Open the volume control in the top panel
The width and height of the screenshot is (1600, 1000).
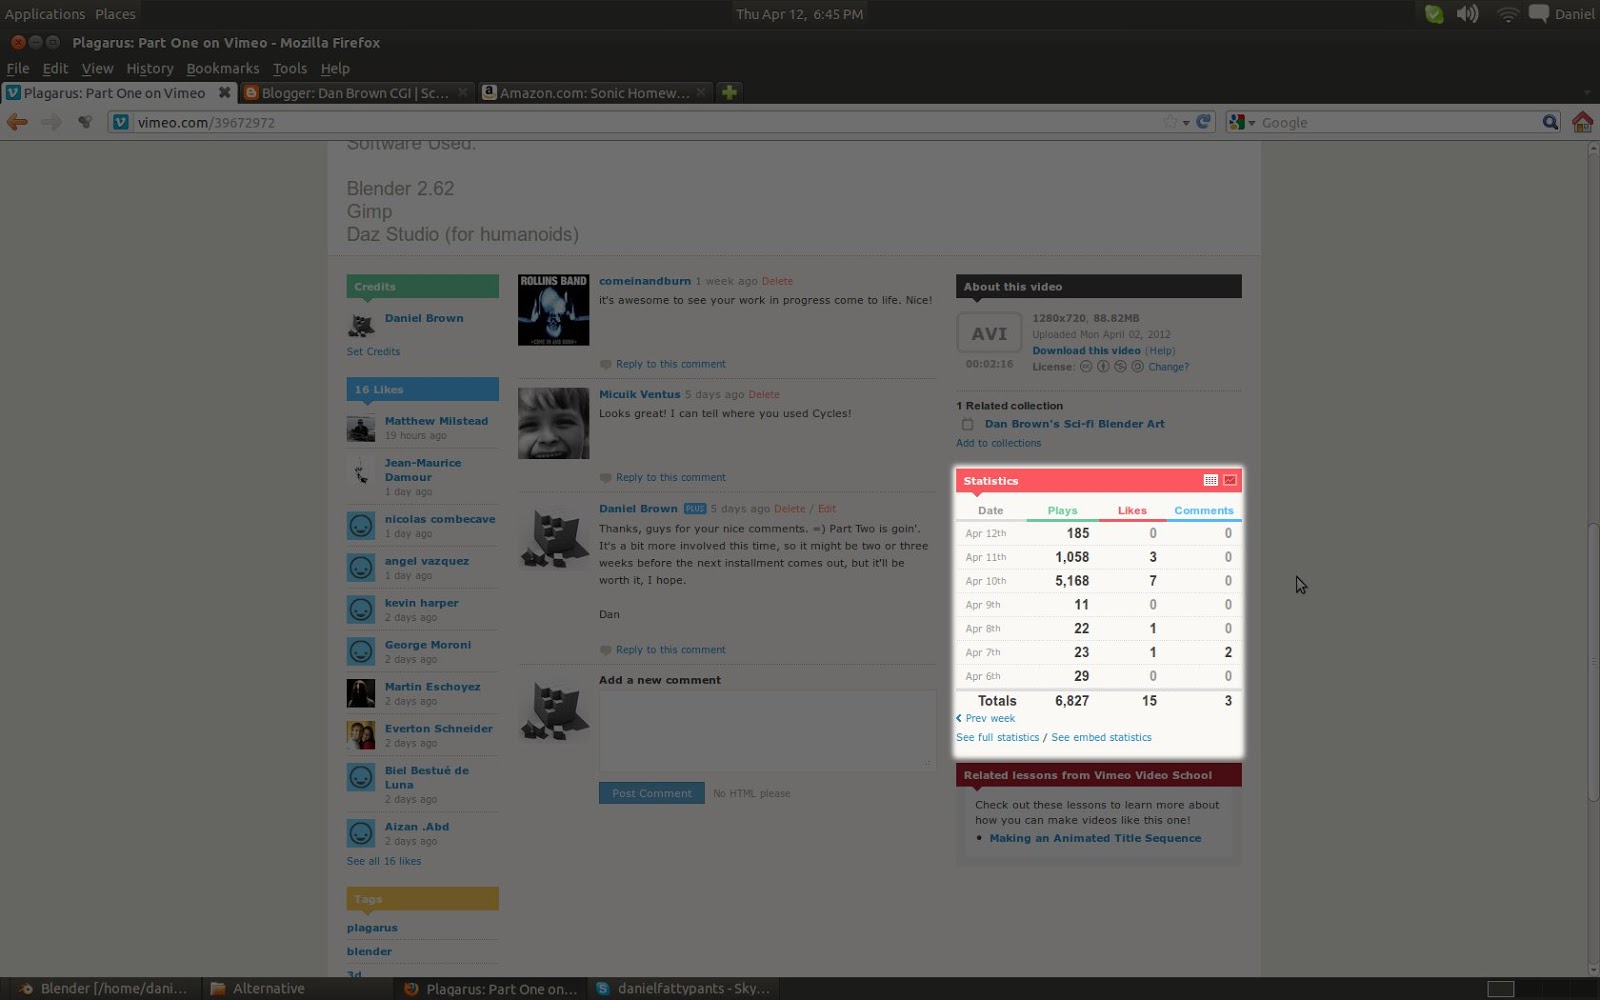pyautogui.click(x=1467, y=14)
